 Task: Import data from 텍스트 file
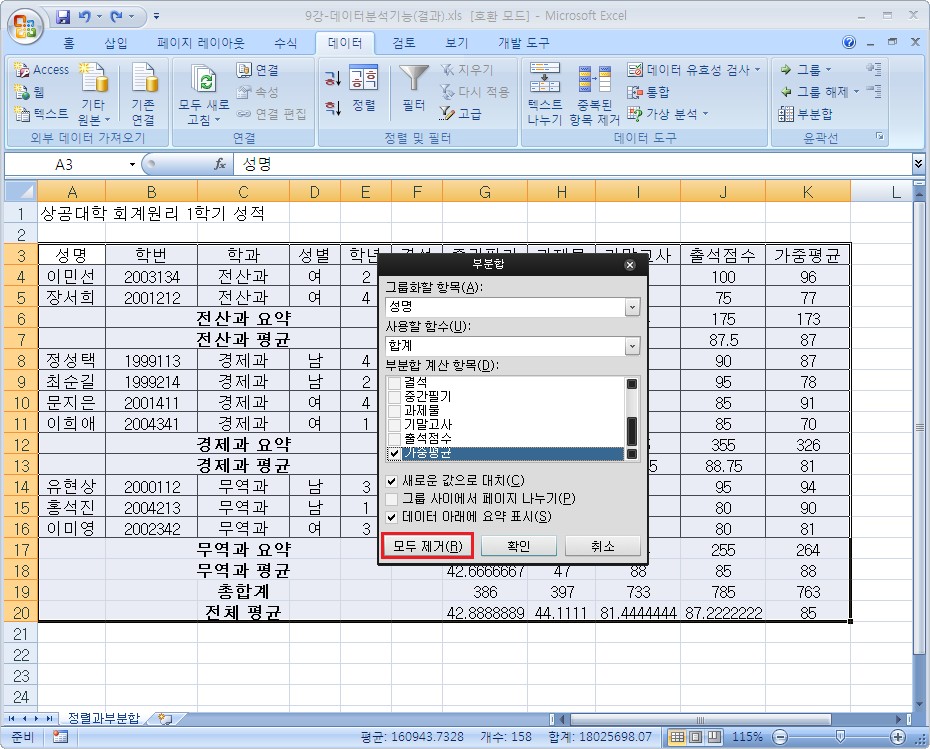click(41, 113)
